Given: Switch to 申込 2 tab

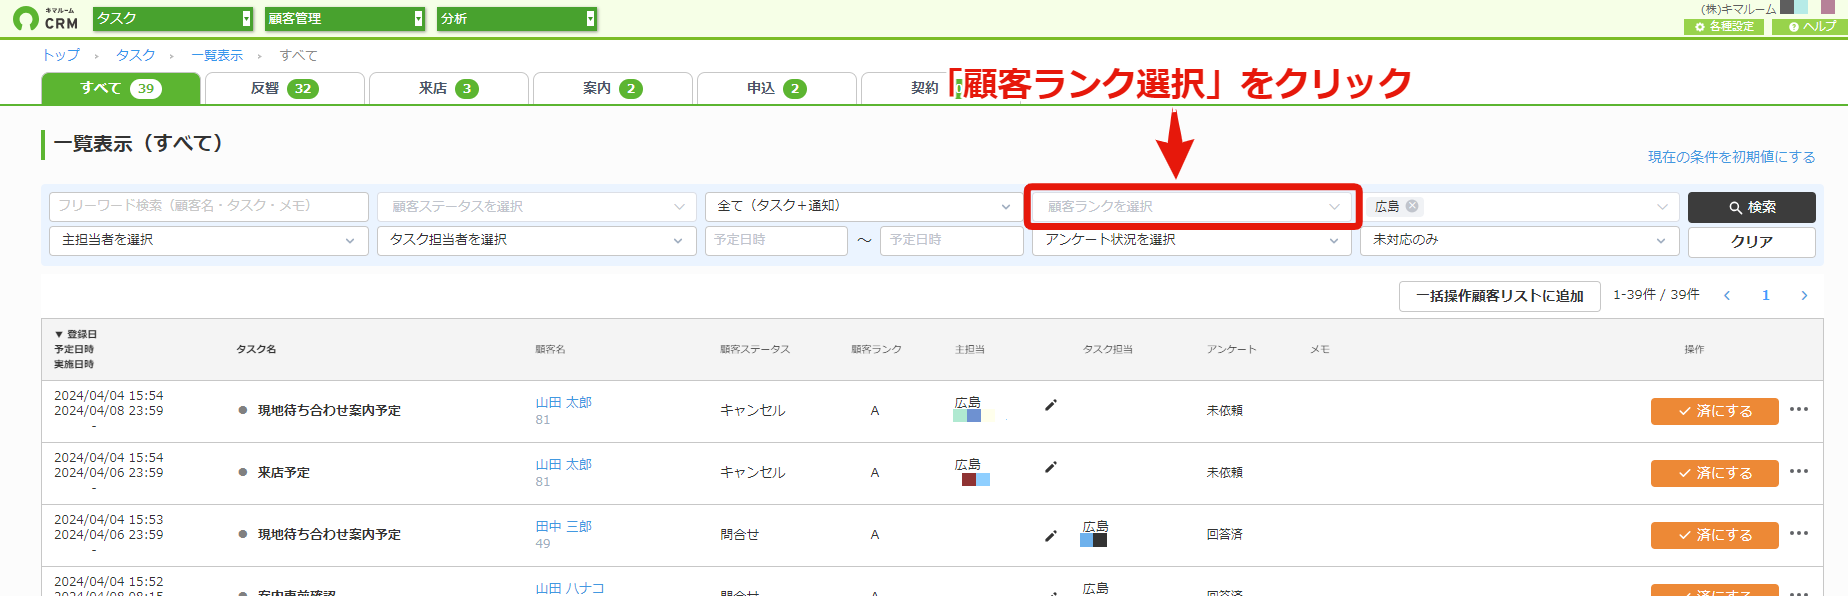Looking at the screenshot, I should (777, 88).
